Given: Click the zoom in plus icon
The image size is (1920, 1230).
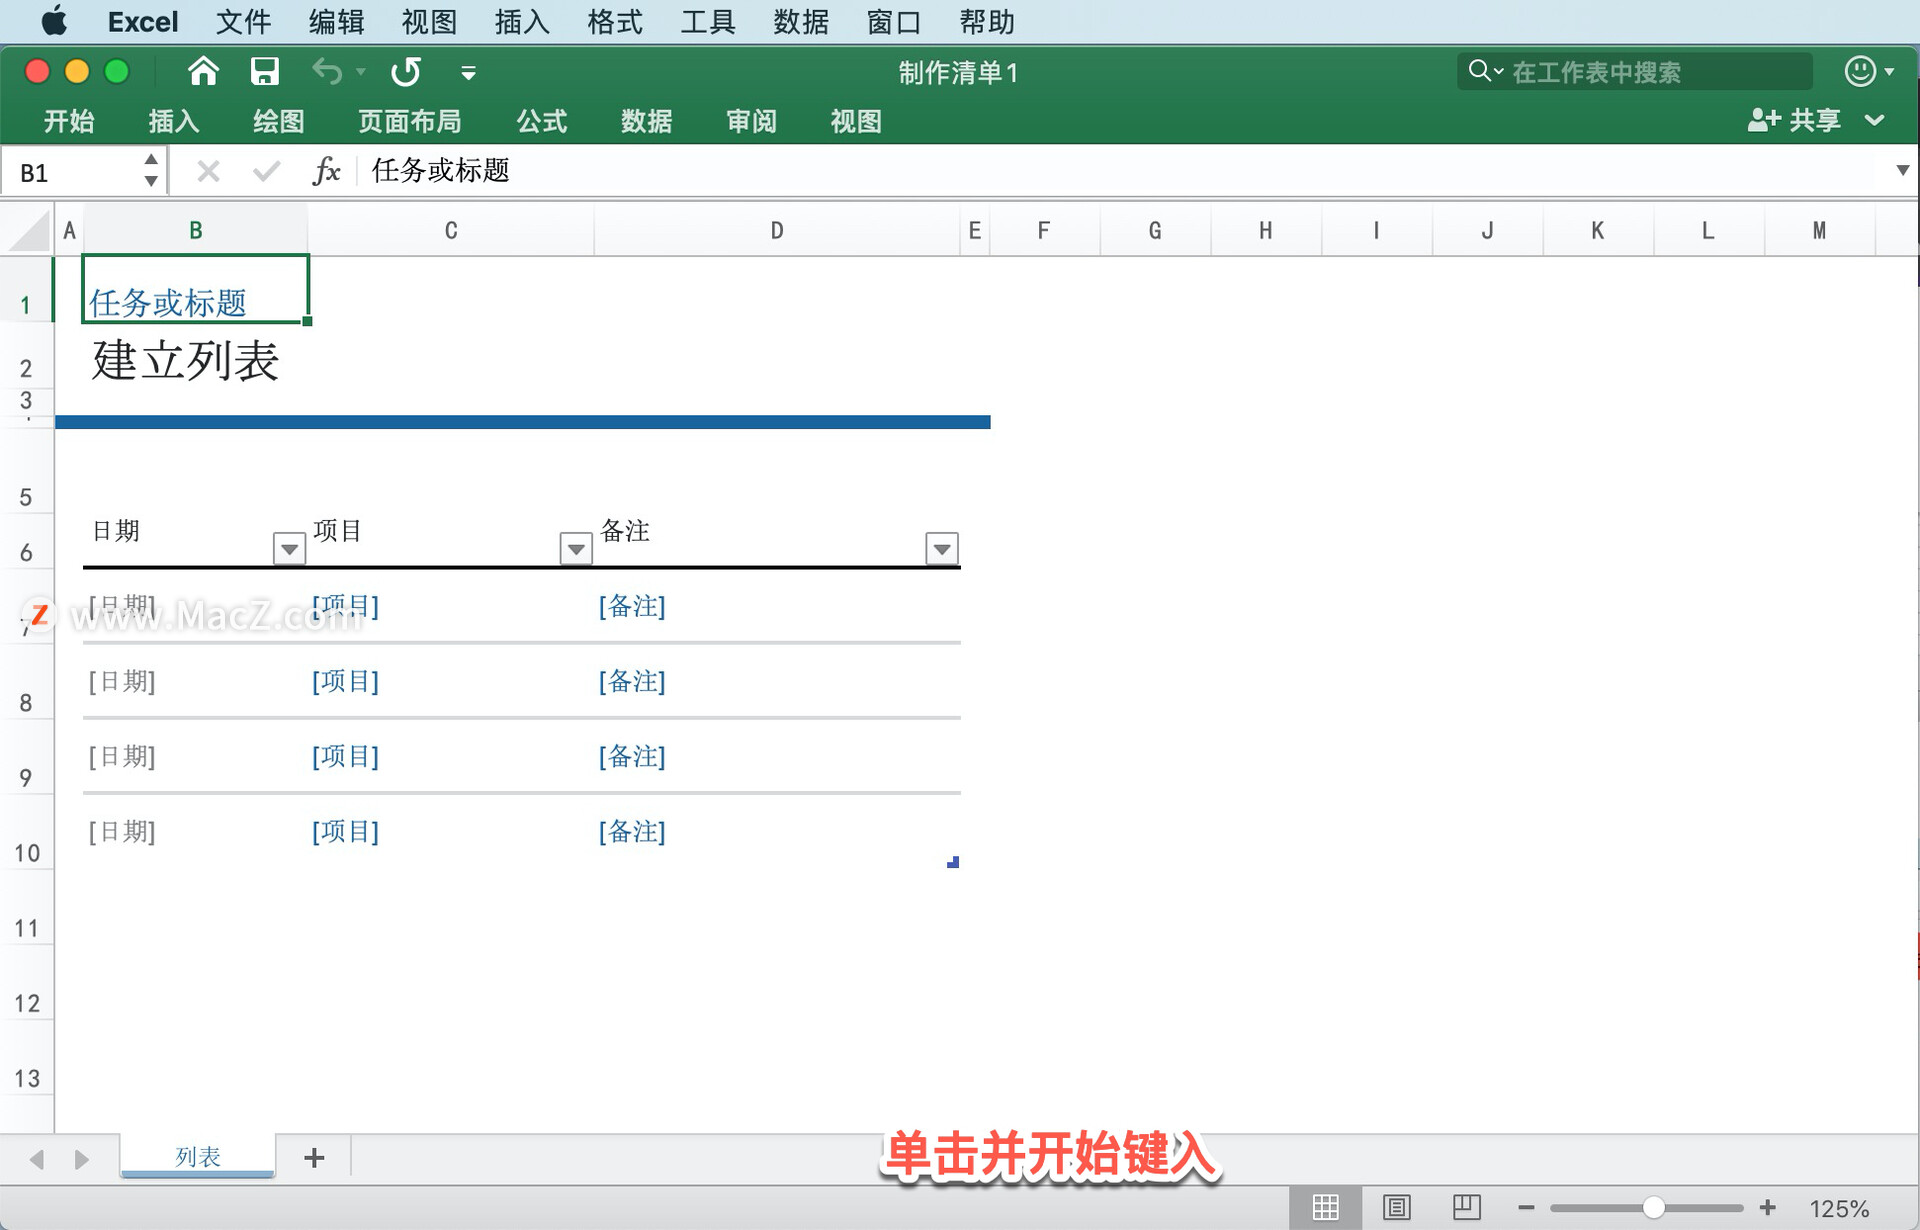Looking at the screenshot, I should (x=1768, y=1208).
